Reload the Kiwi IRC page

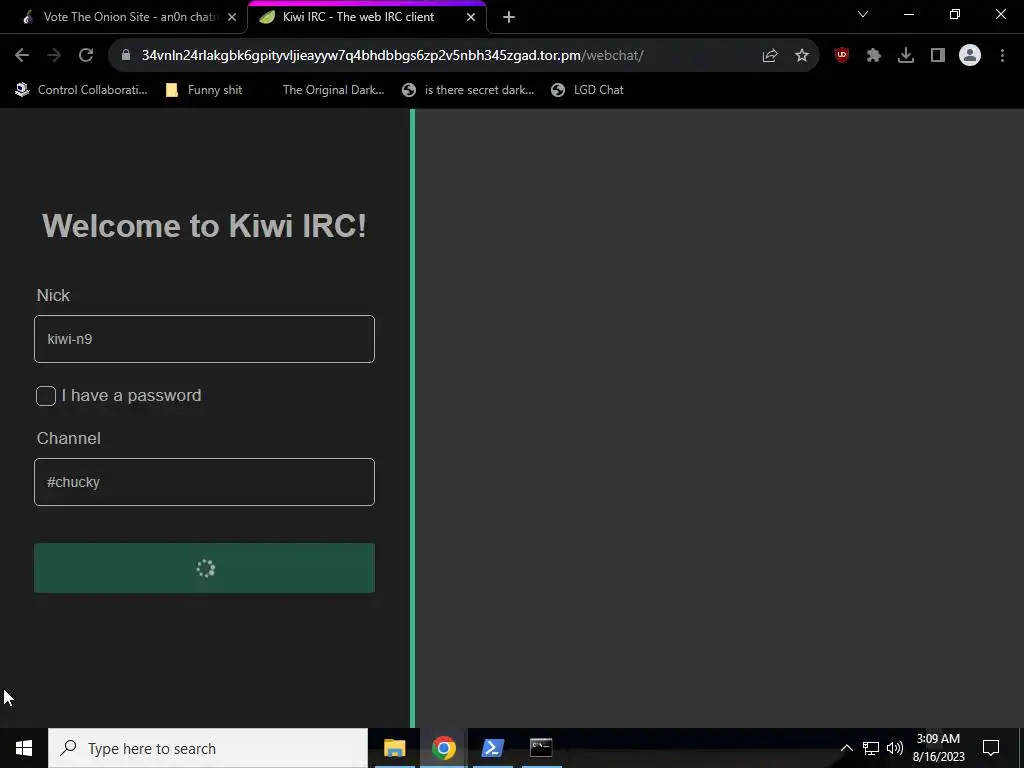(x=86, y=56)
